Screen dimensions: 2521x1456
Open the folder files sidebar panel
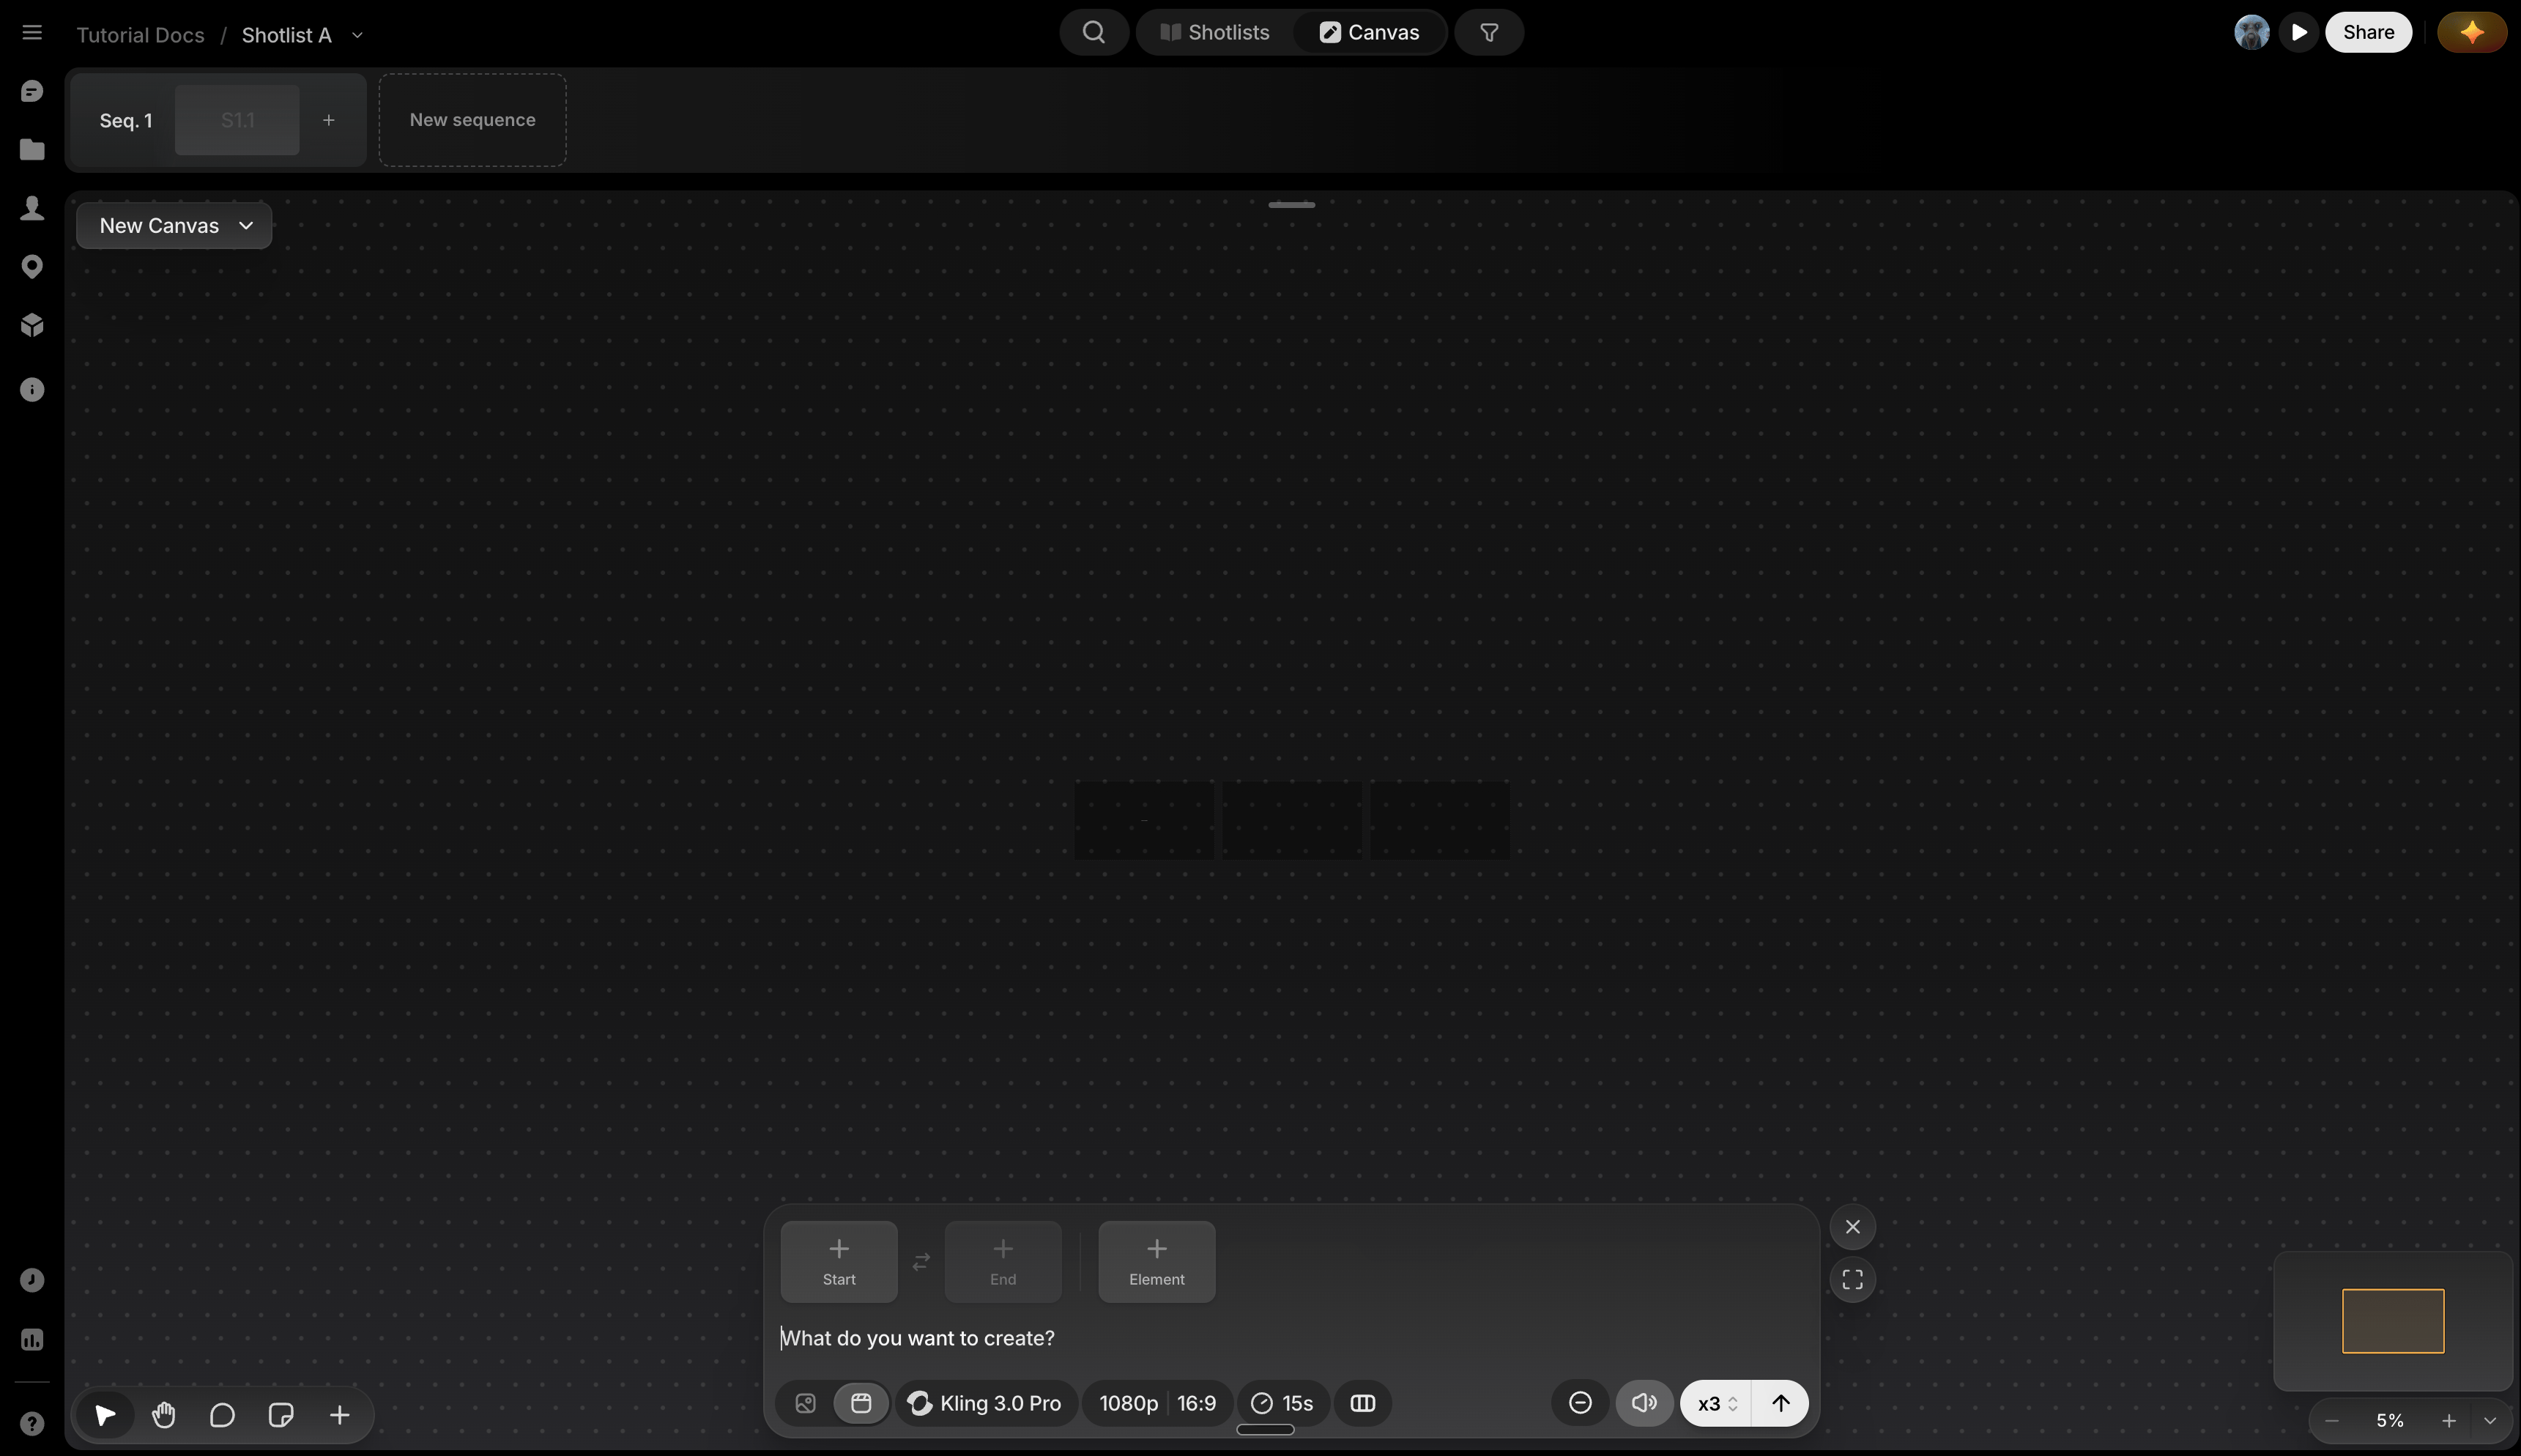[x=32, y=149]
